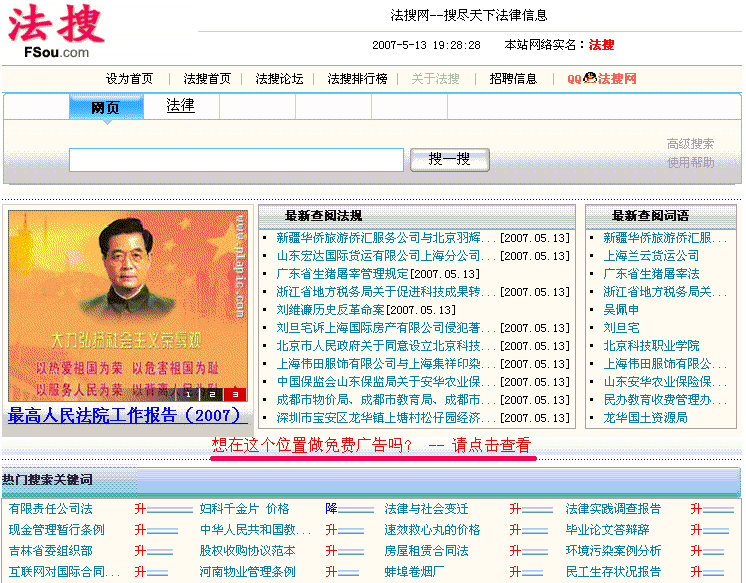Switch banner to slide 3
The width and height of the screenshot is (746, 583).
click(x=235, y=394)
